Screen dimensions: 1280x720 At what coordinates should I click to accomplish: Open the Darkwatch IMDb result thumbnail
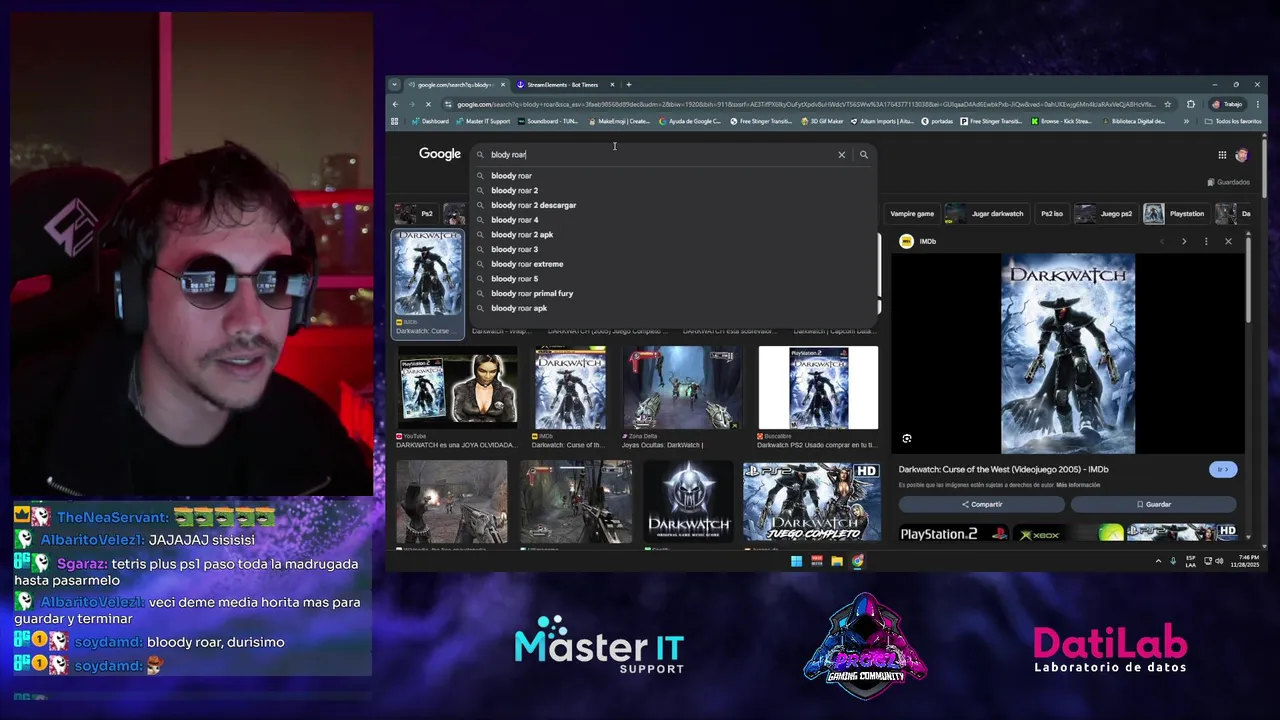coord(427,274)
